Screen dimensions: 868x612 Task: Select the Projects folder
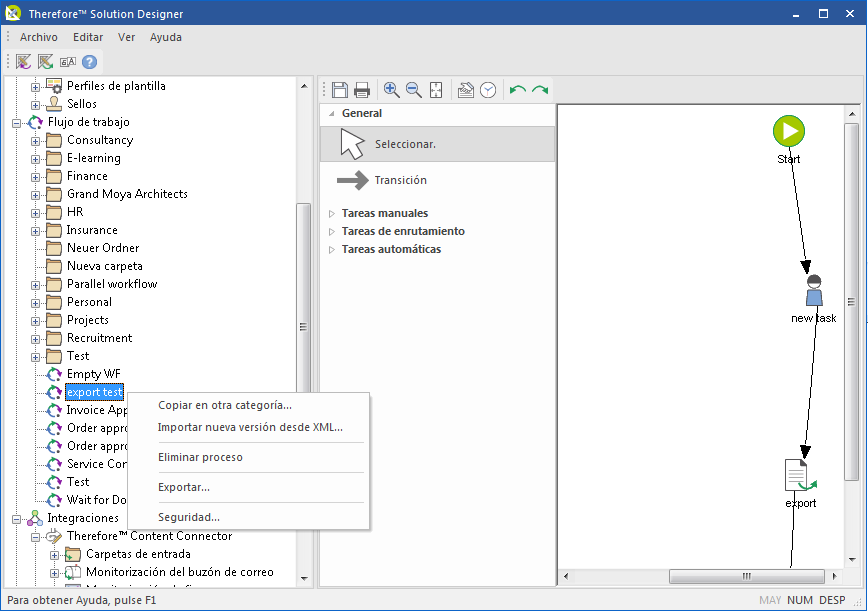(x=87, y=320)
